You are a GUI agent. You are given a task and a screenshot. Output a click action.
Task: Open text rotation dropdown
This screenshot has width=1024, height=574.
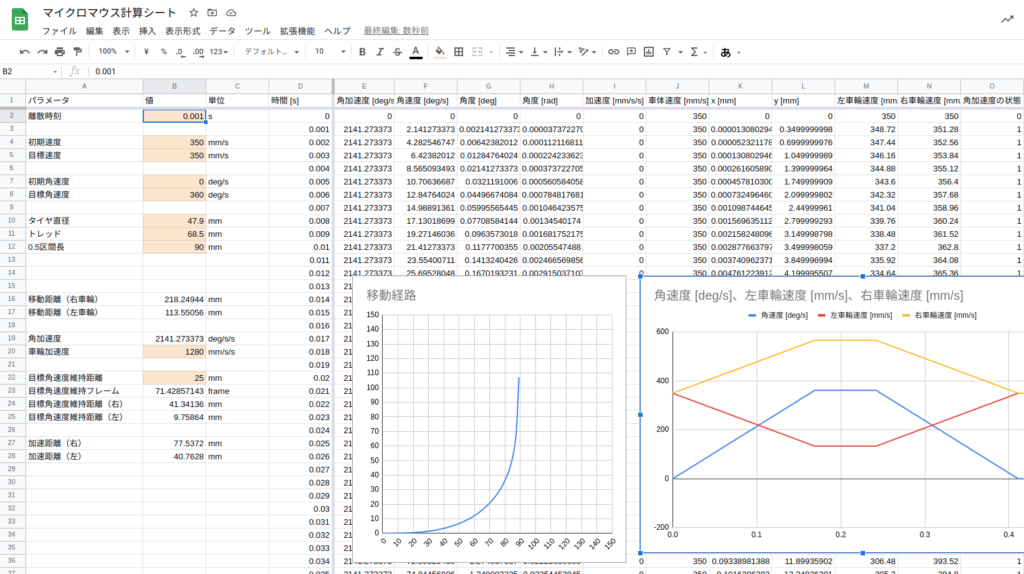(x=587, y=52)
